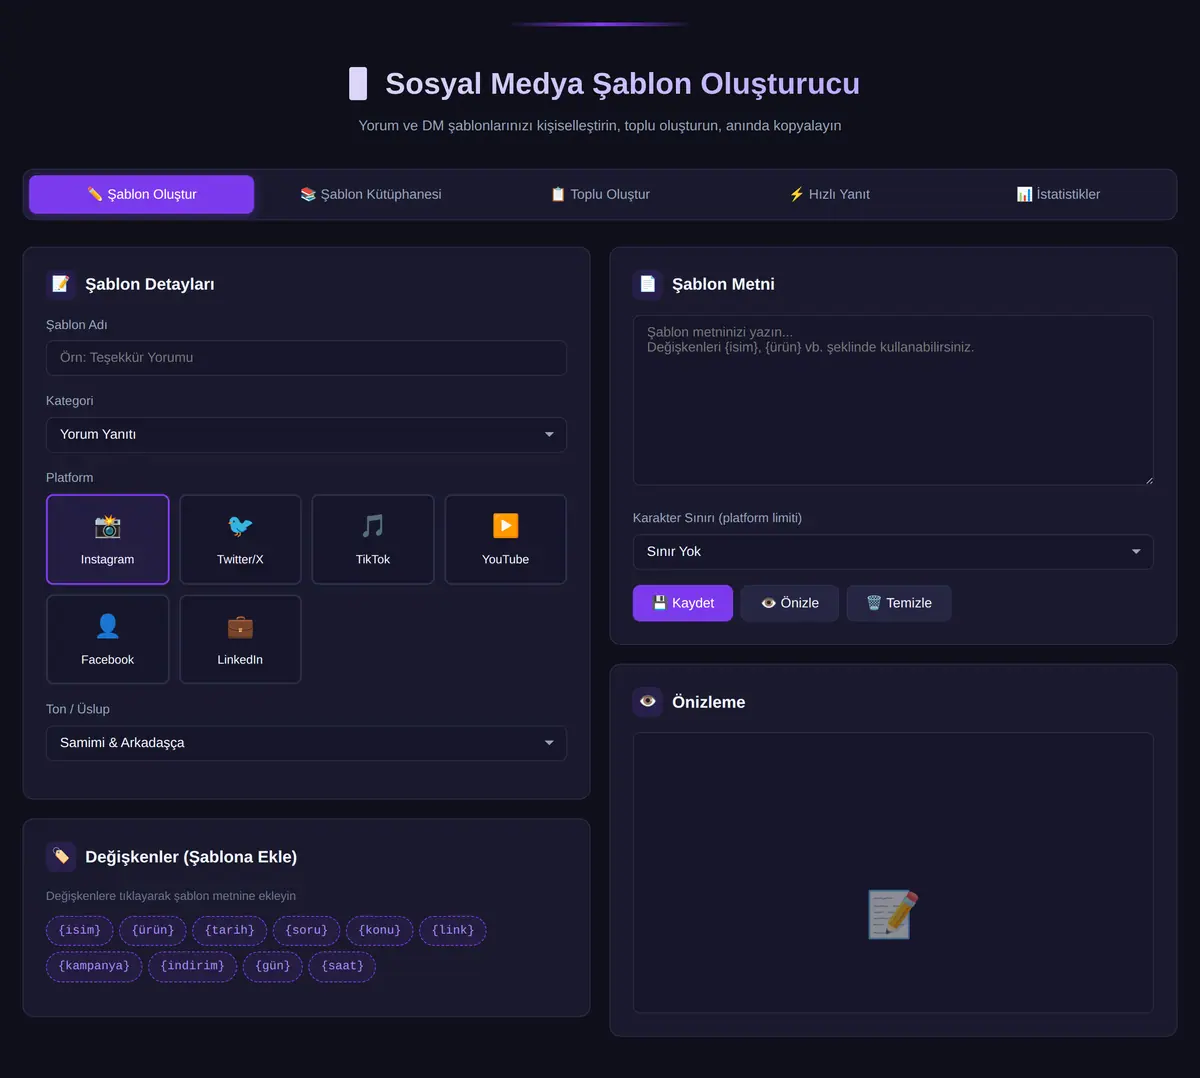
Task: Insert the {link} variable chip
Action: (453, 930)
